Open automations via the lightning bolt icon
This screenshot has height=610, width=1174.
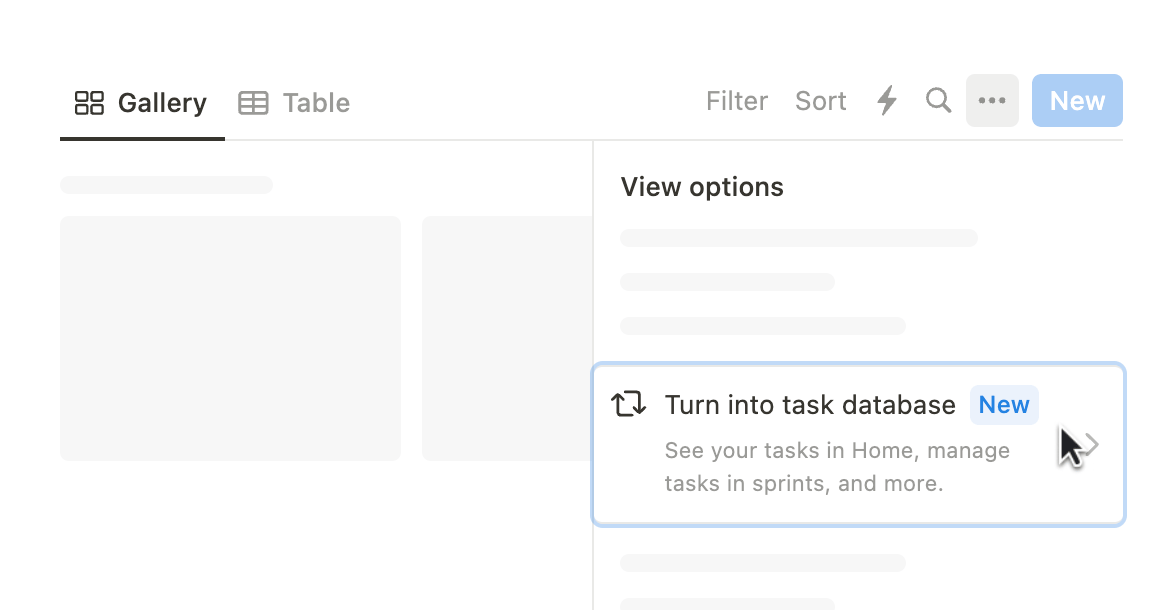[x=887, y=100]
